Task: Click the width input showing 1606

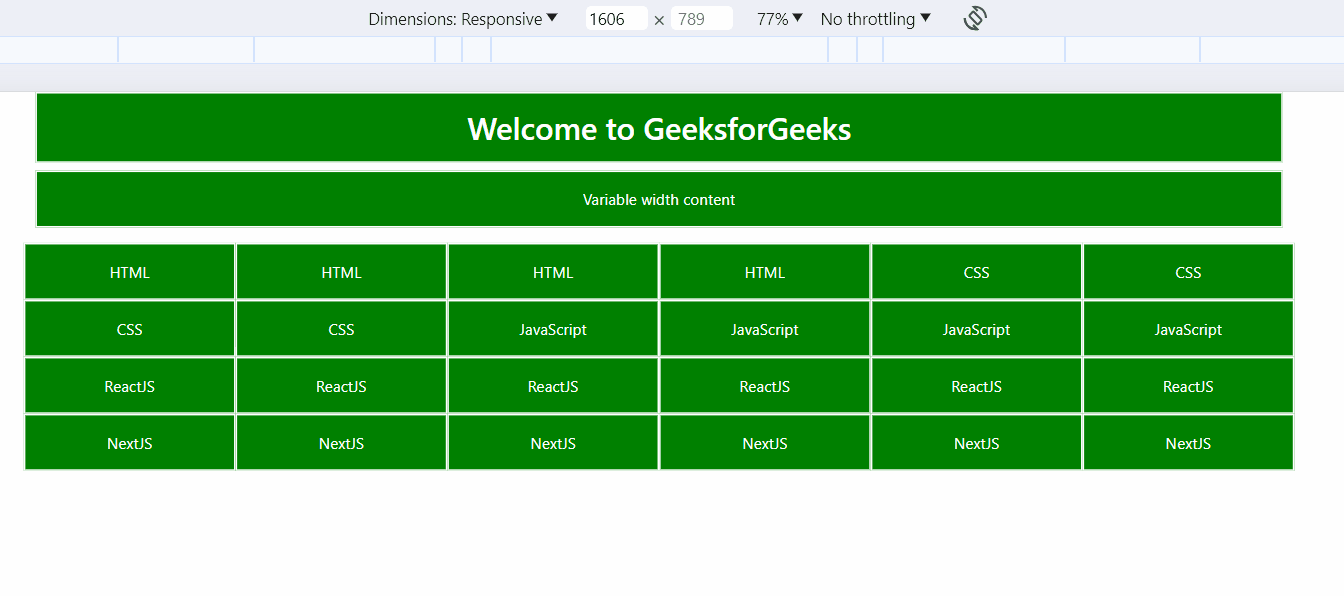Action: click(x=616, y=18)
